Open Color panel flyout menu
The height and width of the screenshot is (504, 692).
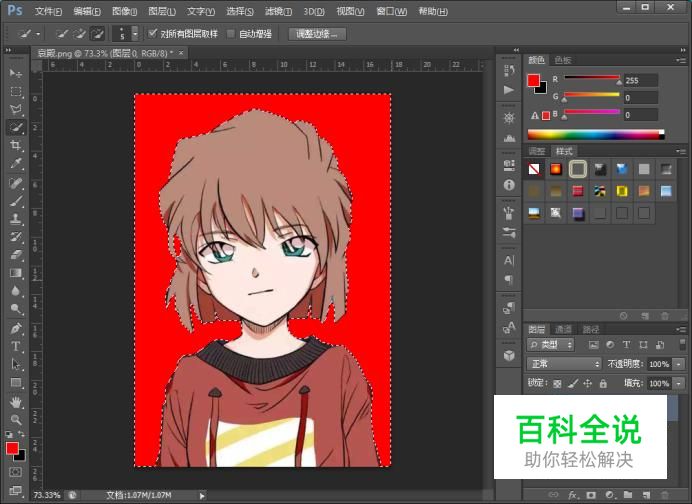point(681,60)
